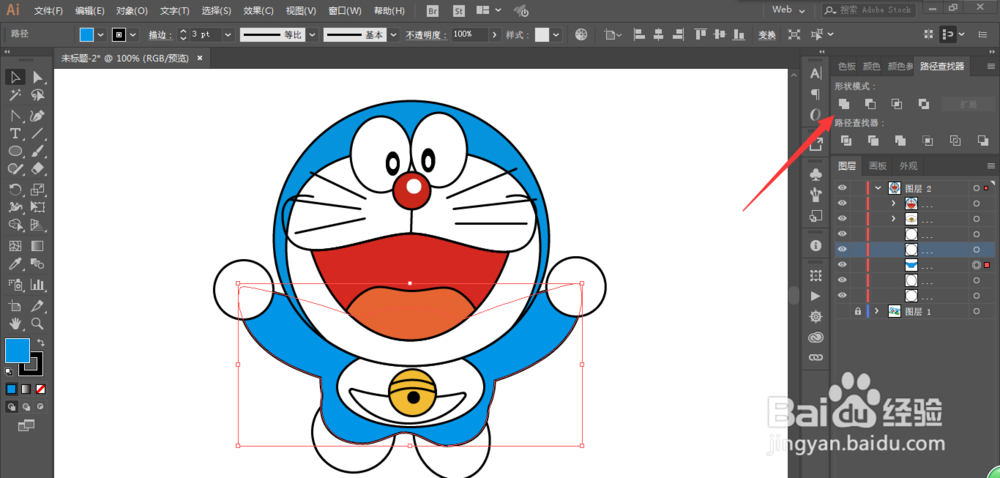The height and width of the screenshot is (478, 1000).
Task: Click the Minus Back pathfinder icon
Action: 982,140
